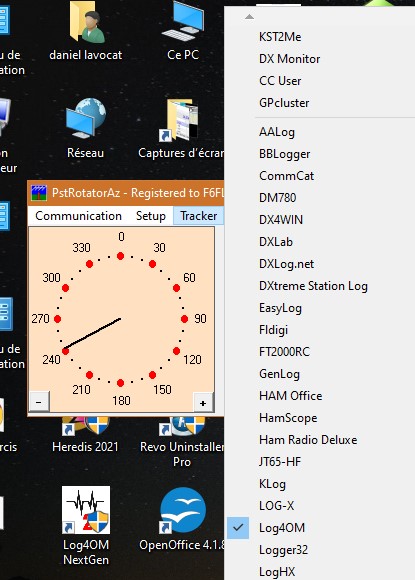Launch Log4OM NextGen desktop shortcut
The height and width of the screenshot is (580, 415).
point(86,525)
